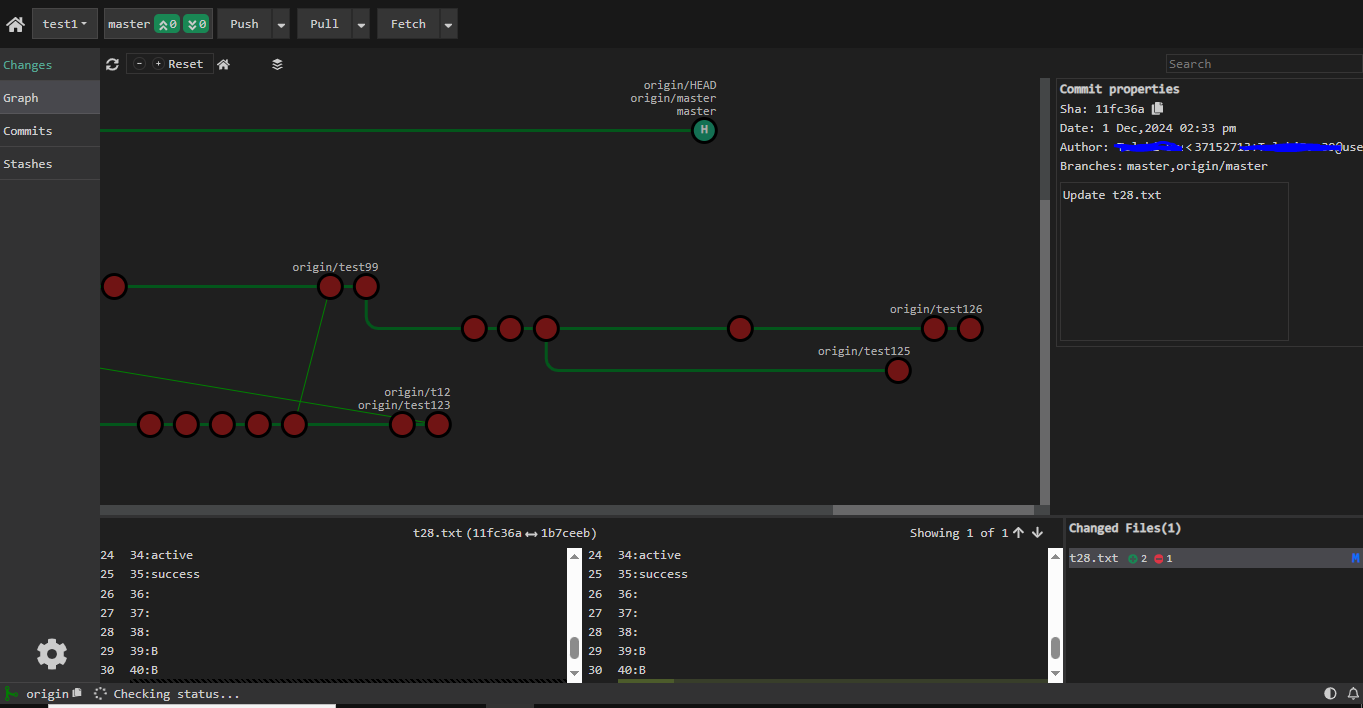
Task: Copy the origin URL icon in status bar
Action: (x=77, y=693)
